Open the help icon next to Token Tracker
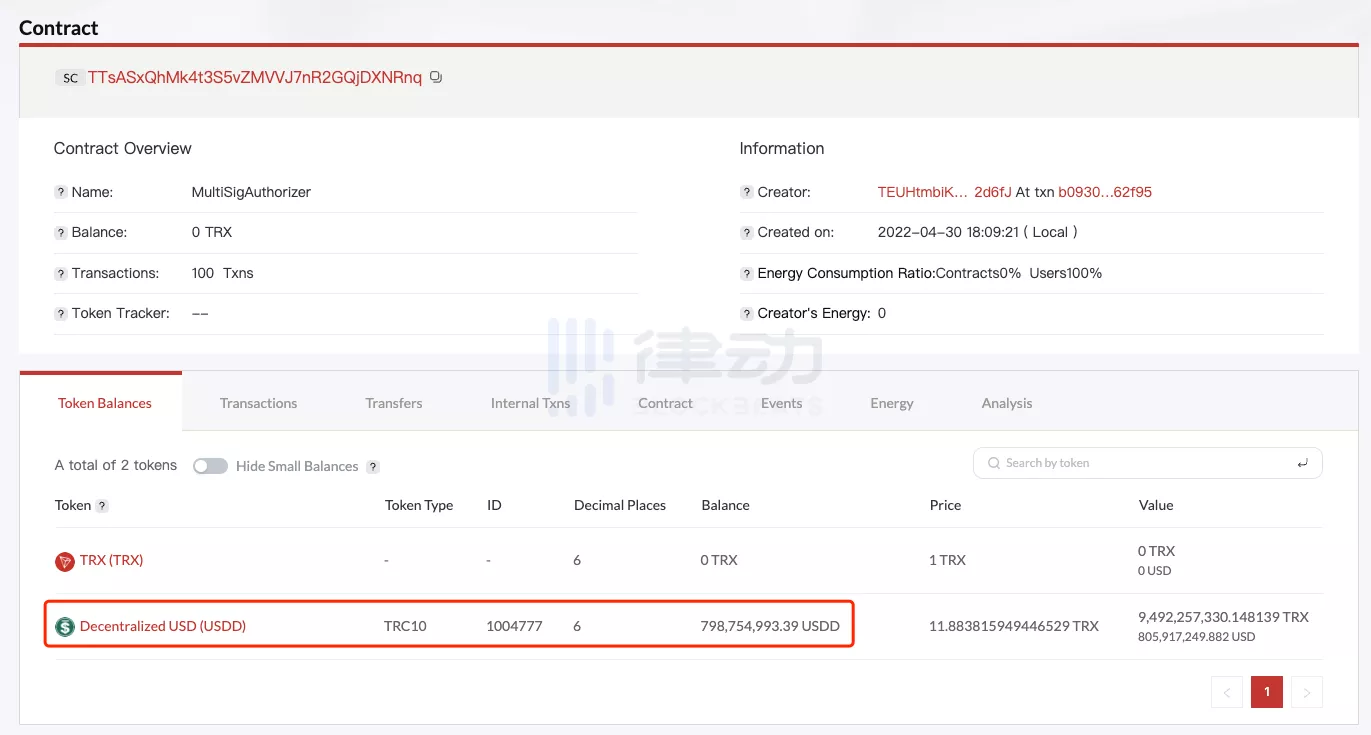Image resolution: width=1371 pixels, height=735 pixels. pos(61,313)
